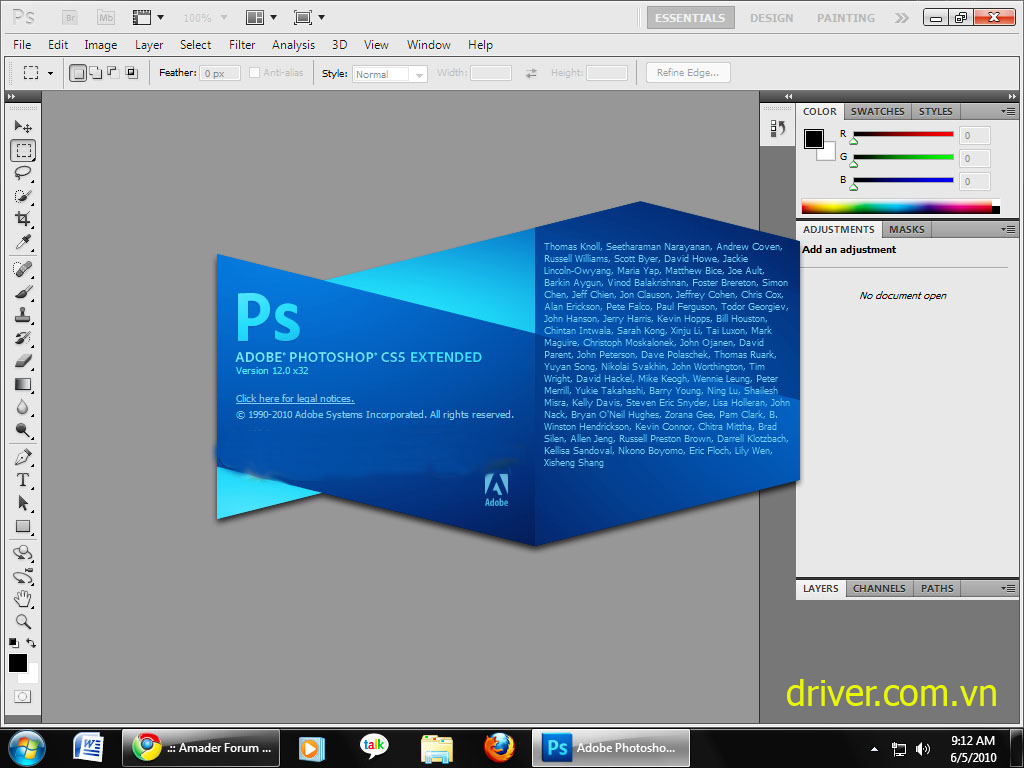Open the Filter menu
This screenshot has height=768, width=1024.
(242, 45)
